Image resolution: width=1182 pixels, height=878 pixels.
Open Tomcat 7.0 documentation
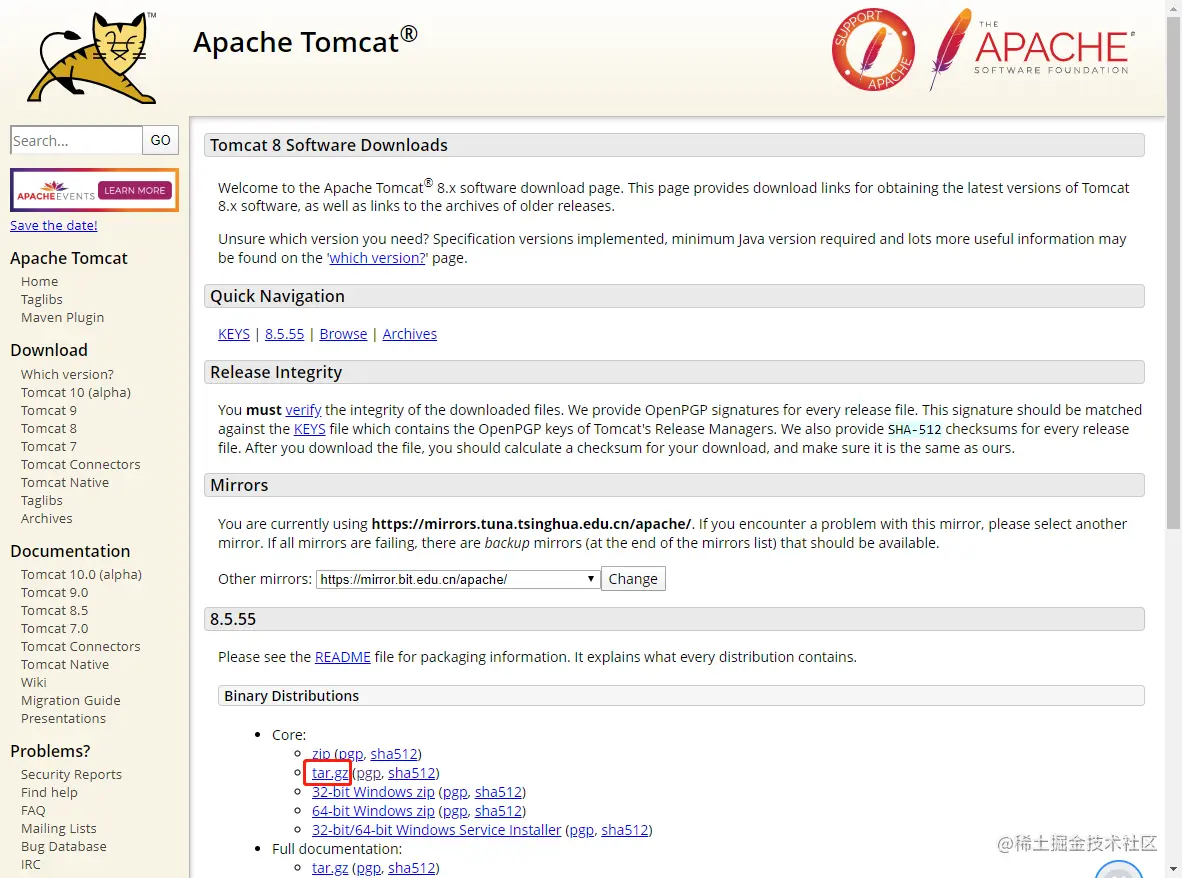(54, 629)
